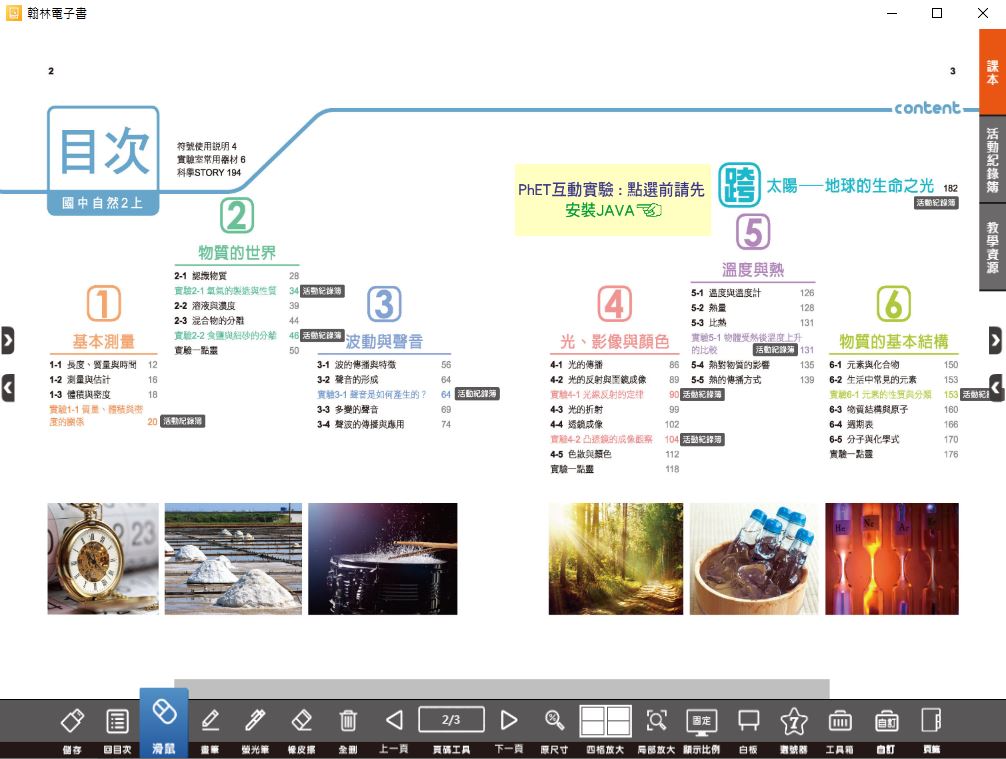Open chapter 3 波動與聲音 heading
Viewport: 1006px width, 759px height.
point(384,341)
